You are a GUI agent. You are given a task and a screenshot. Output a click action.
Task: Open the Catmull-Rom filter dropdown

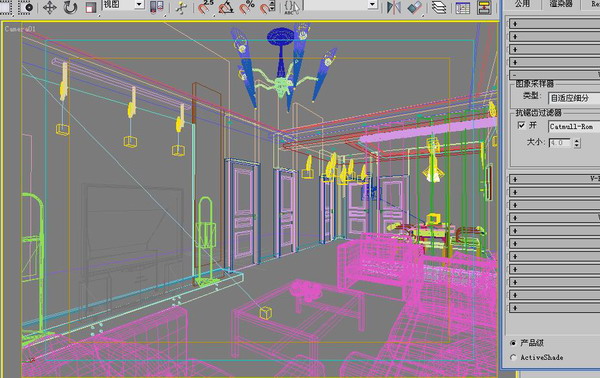[x=574, y=127]
